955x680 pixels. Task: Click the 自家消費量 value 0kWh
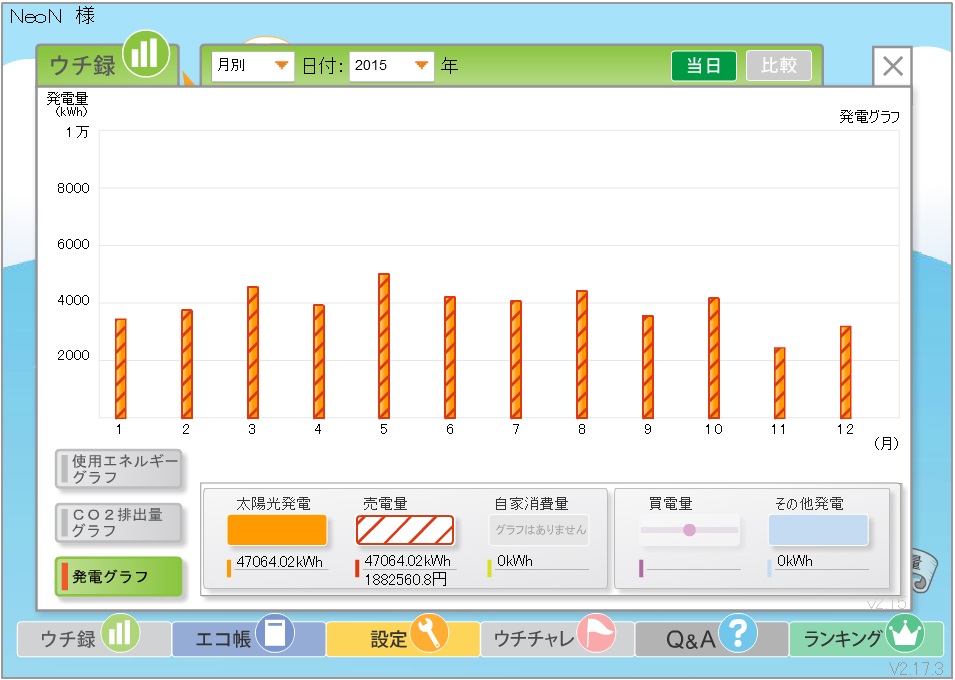tap(515, 561)
